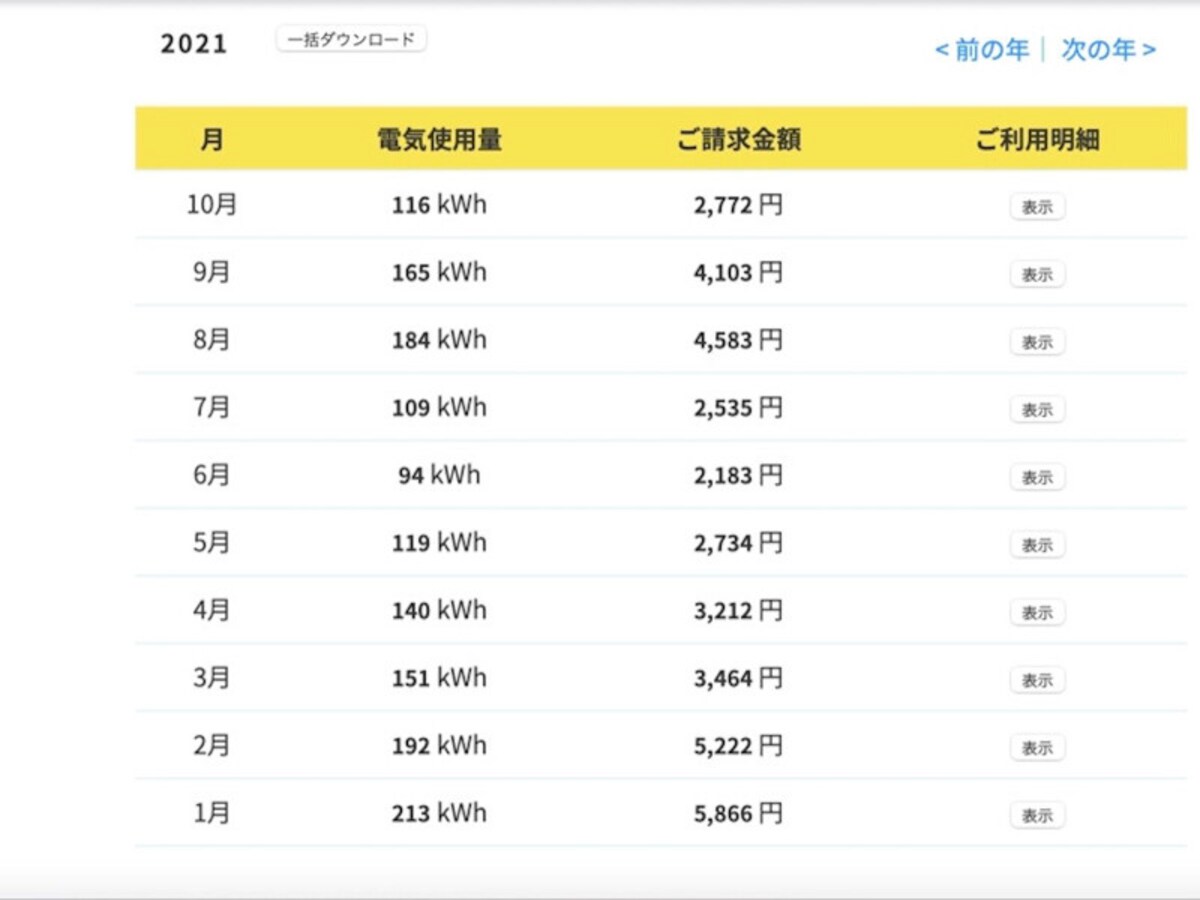The height and width of the screenshot is (900, 1200).
Task: Select the 1月 month cell
Action: click(212, 813)
